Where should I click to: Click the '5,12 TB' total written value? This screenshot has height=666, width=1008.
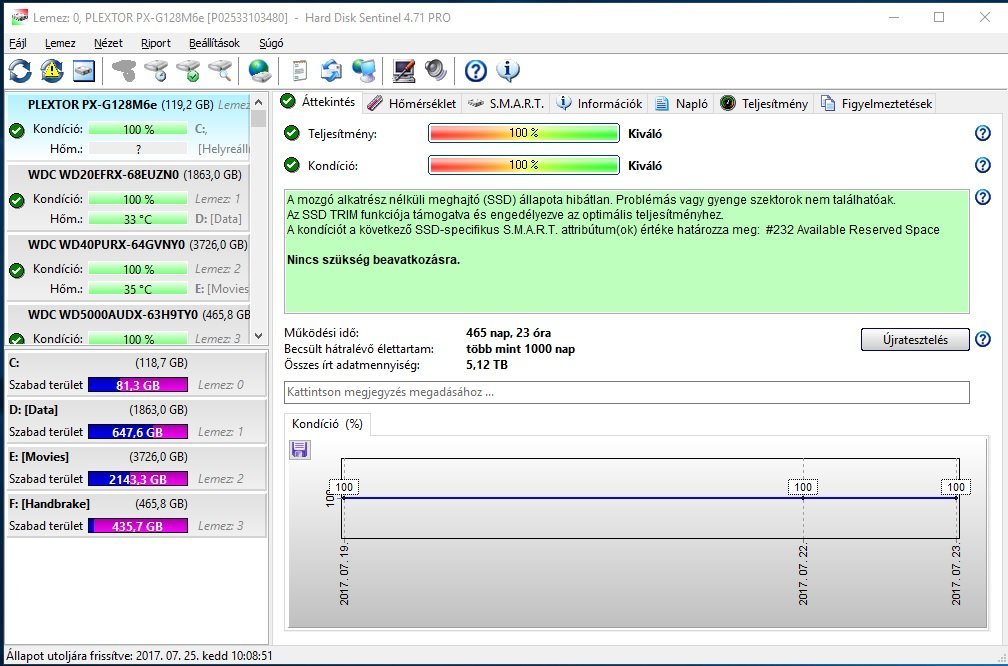coord(487,364)
